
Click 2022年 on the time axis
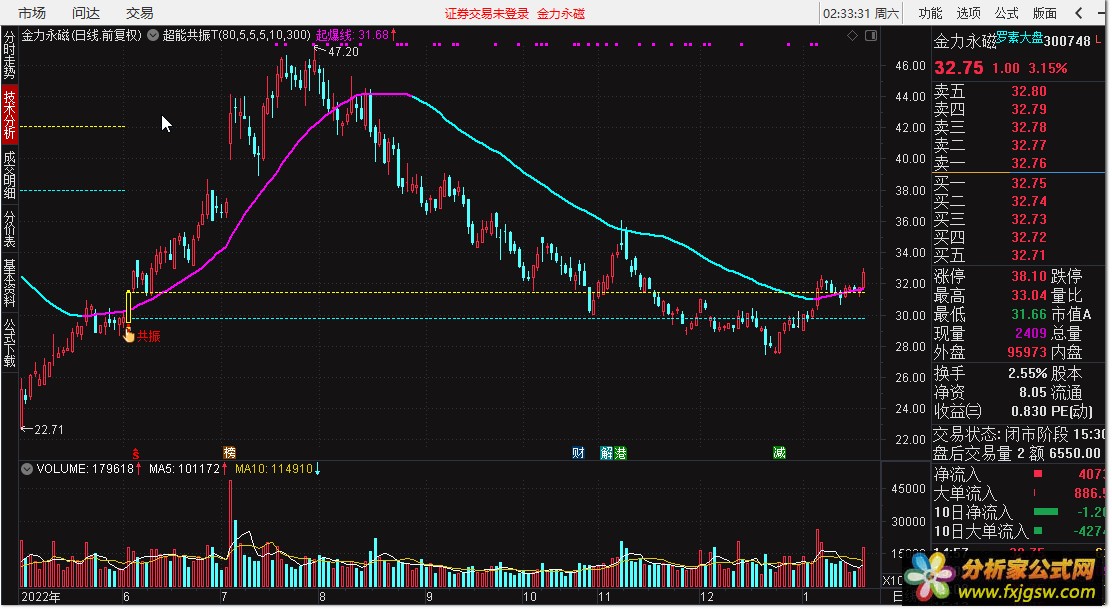point(41,597)
